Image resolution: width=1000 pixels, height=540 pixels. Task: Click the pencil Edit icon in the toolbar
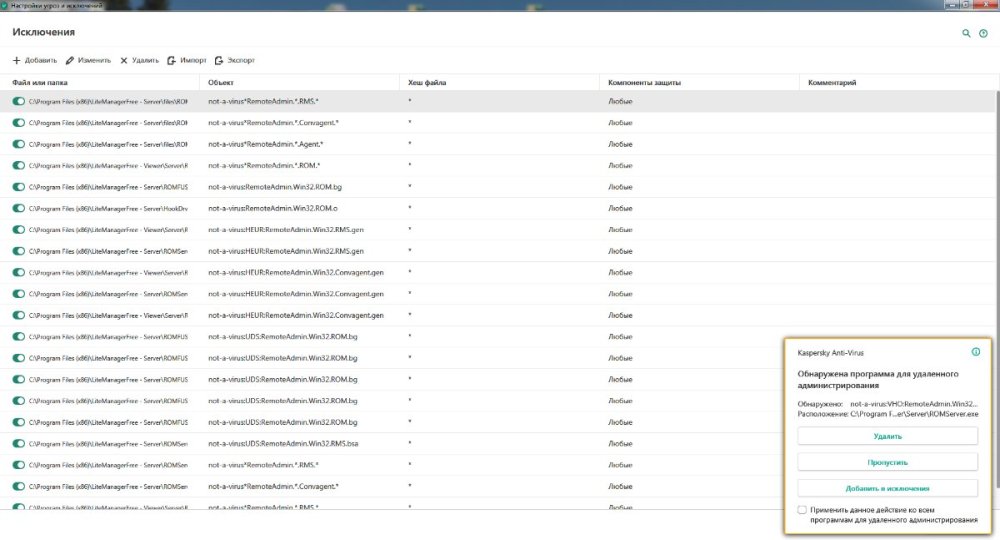[x=69, y=61]
